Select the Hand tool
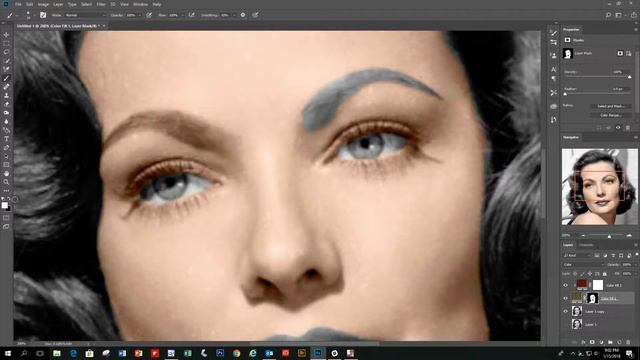The height and width of the screenshot is (360, 640). 6,173
